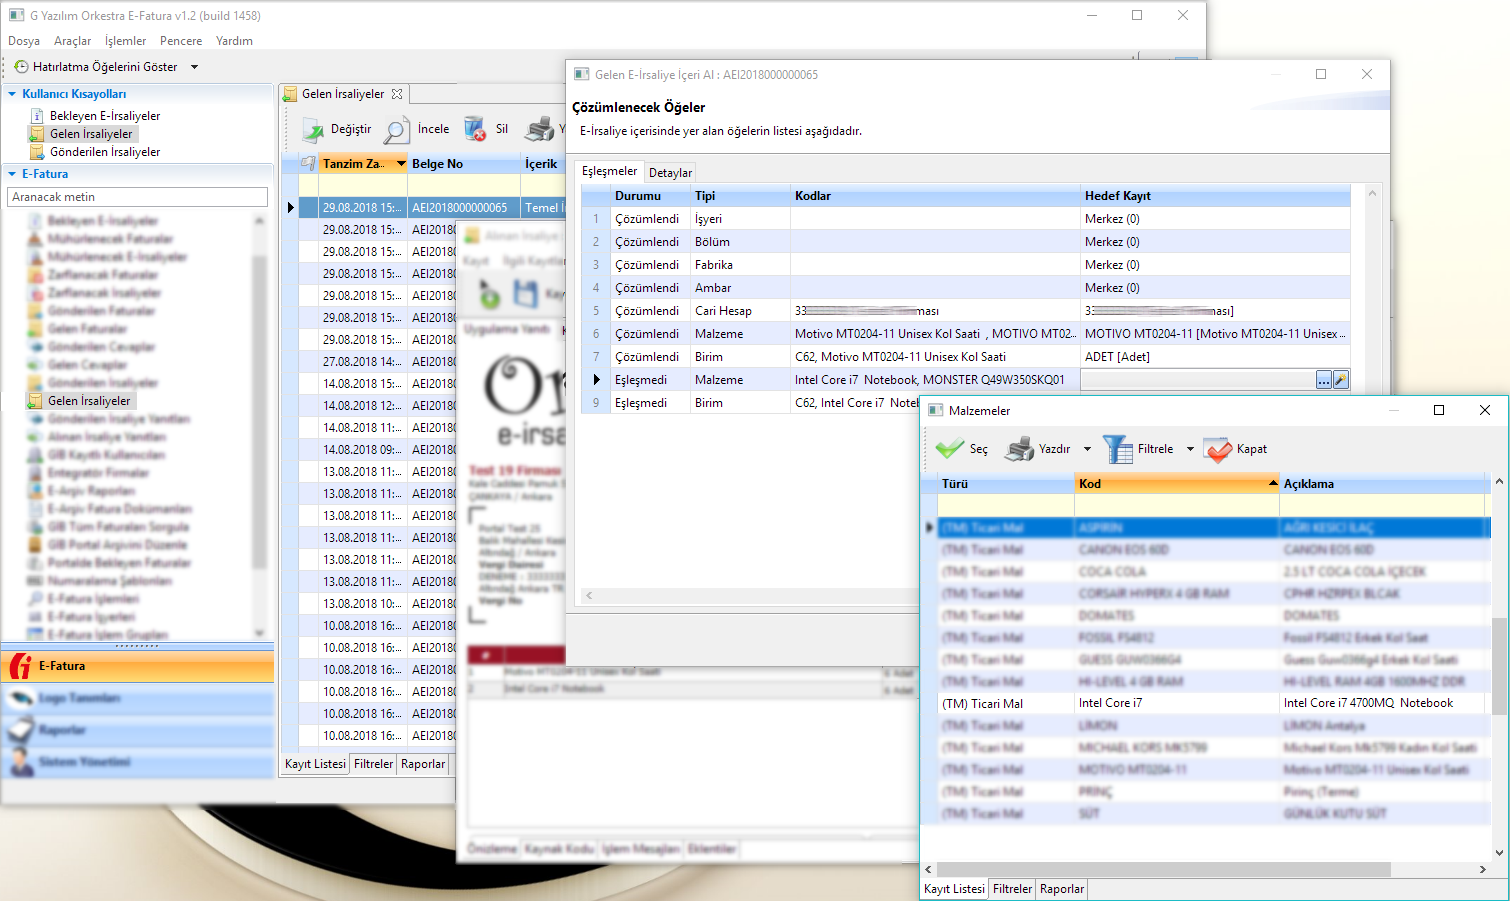This screenshot has height=901, width=1510.
Task: Open the Yazdır dropdown arrow in Malzemeler
Action: pos(1087,449)
